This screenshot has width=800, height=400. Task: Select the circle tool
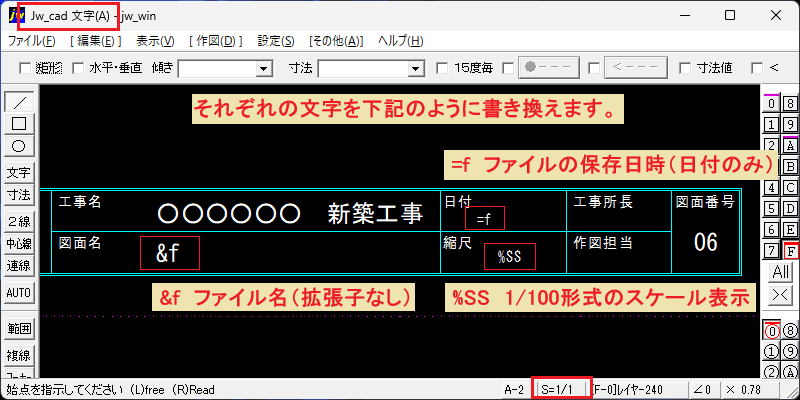coord(19,146)
